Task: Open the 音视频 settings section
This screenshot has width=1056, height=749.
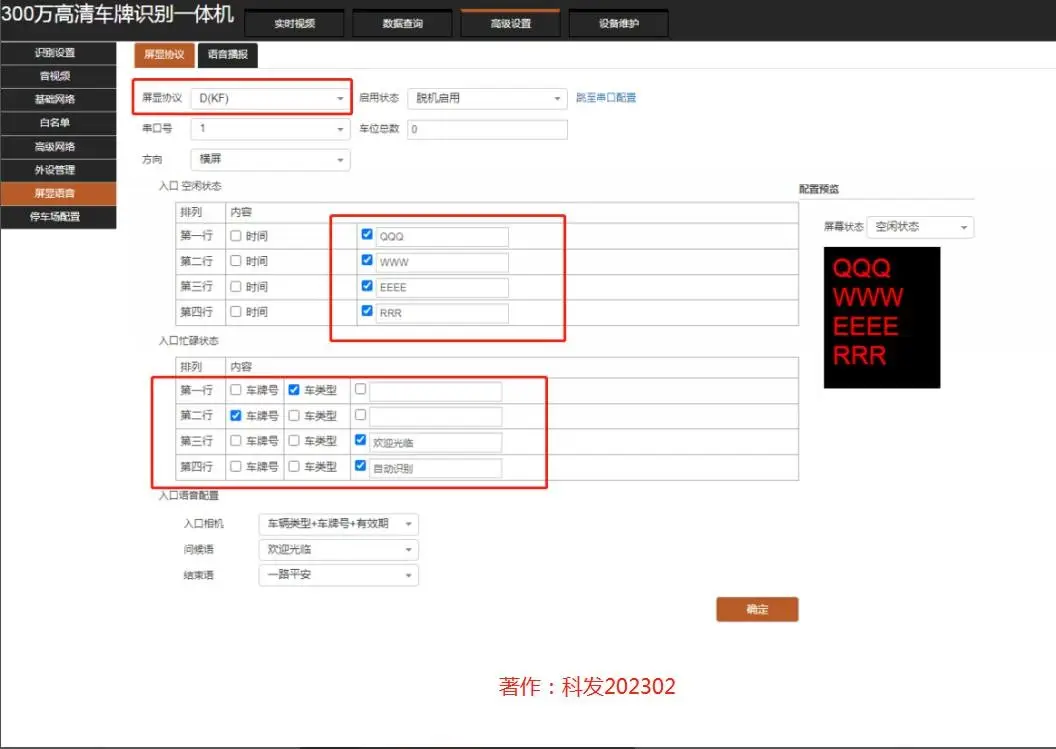Action: pos(56,75)
